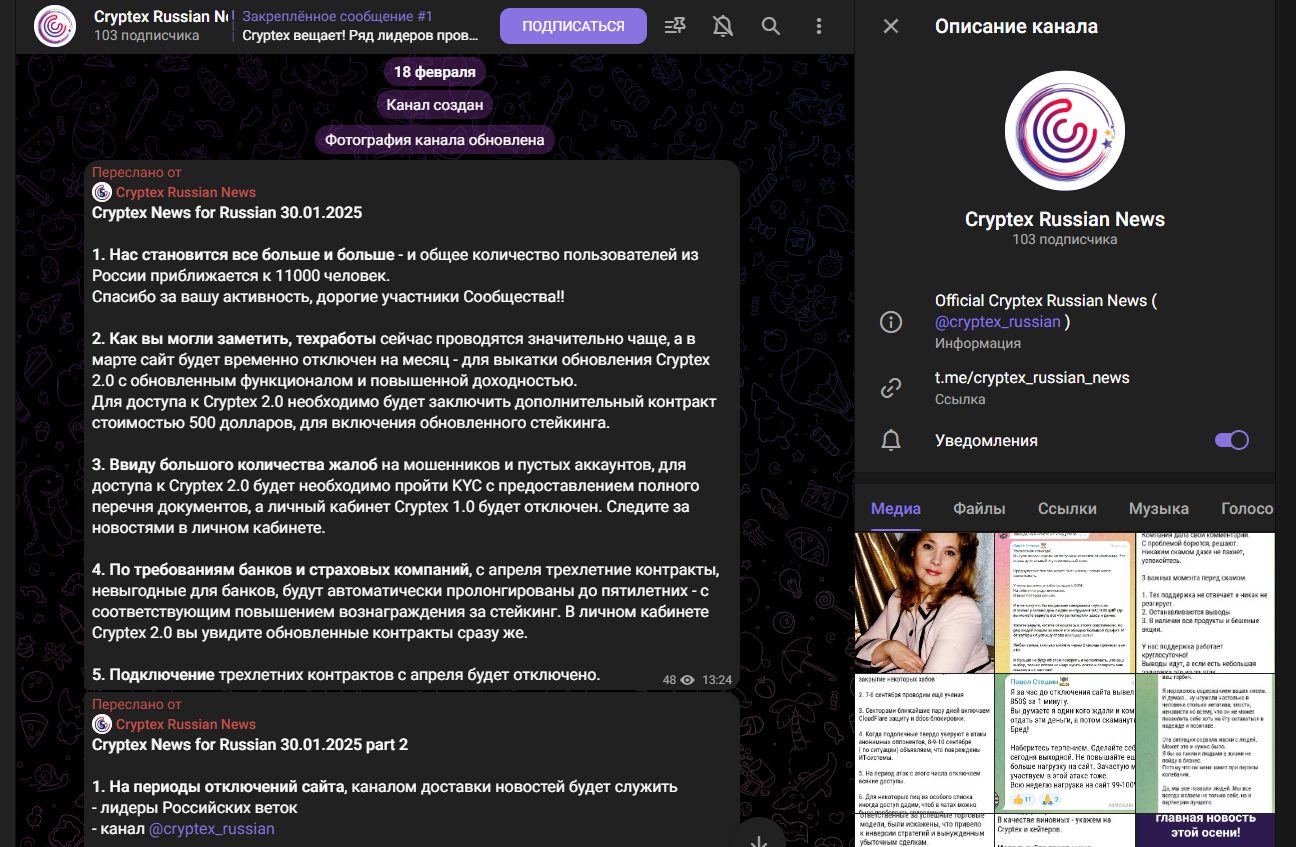1296x847 pixels.
Task: Click the heading ending with 'part 2'
Action: [x=250, y=745]
